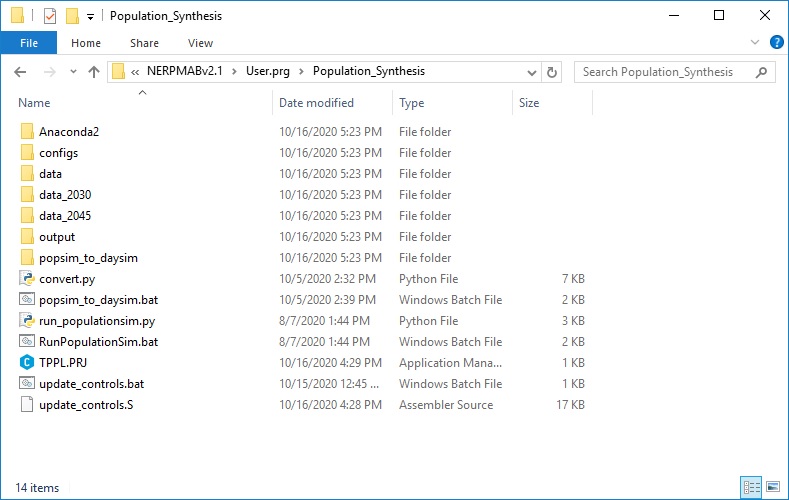
Task: Click the Help question mark icon
Action: pos(776,43)
